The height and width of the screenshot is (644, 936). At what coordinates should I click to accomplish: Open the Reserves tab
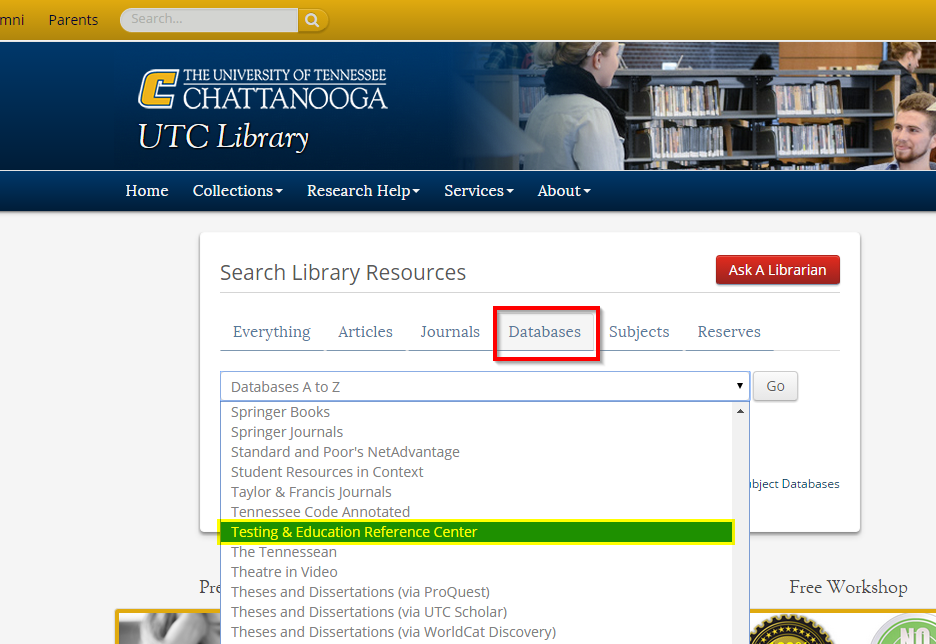[729, 332]
